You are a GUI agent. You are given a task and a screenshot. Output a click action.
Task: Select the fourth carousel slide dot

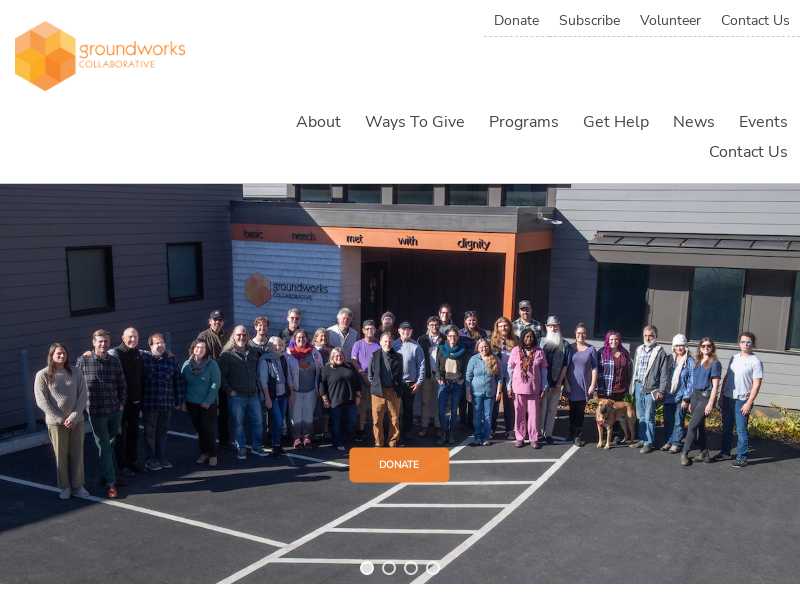pos(433,568)
